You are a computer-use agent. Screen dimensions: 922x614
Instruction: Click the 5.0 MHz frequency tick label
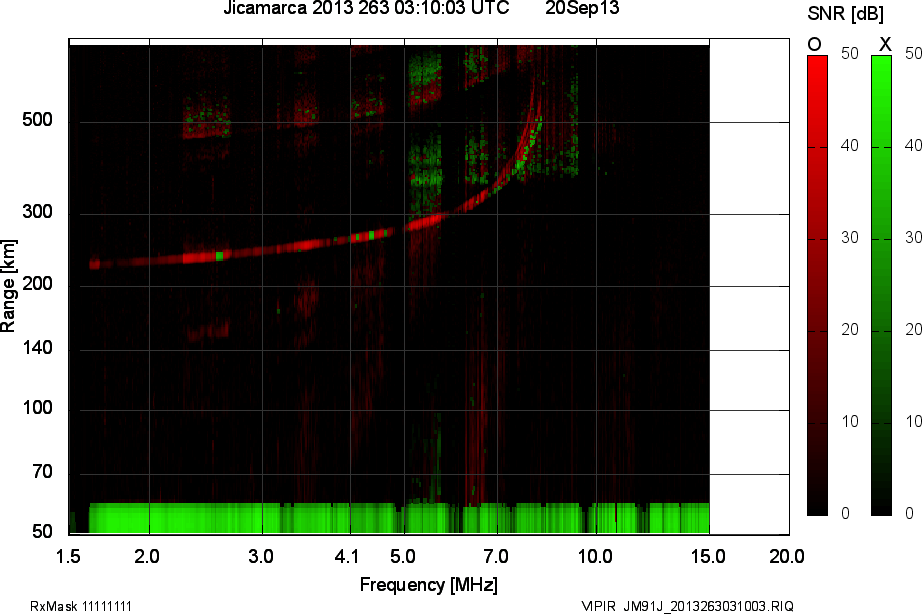tap(403, 556)
